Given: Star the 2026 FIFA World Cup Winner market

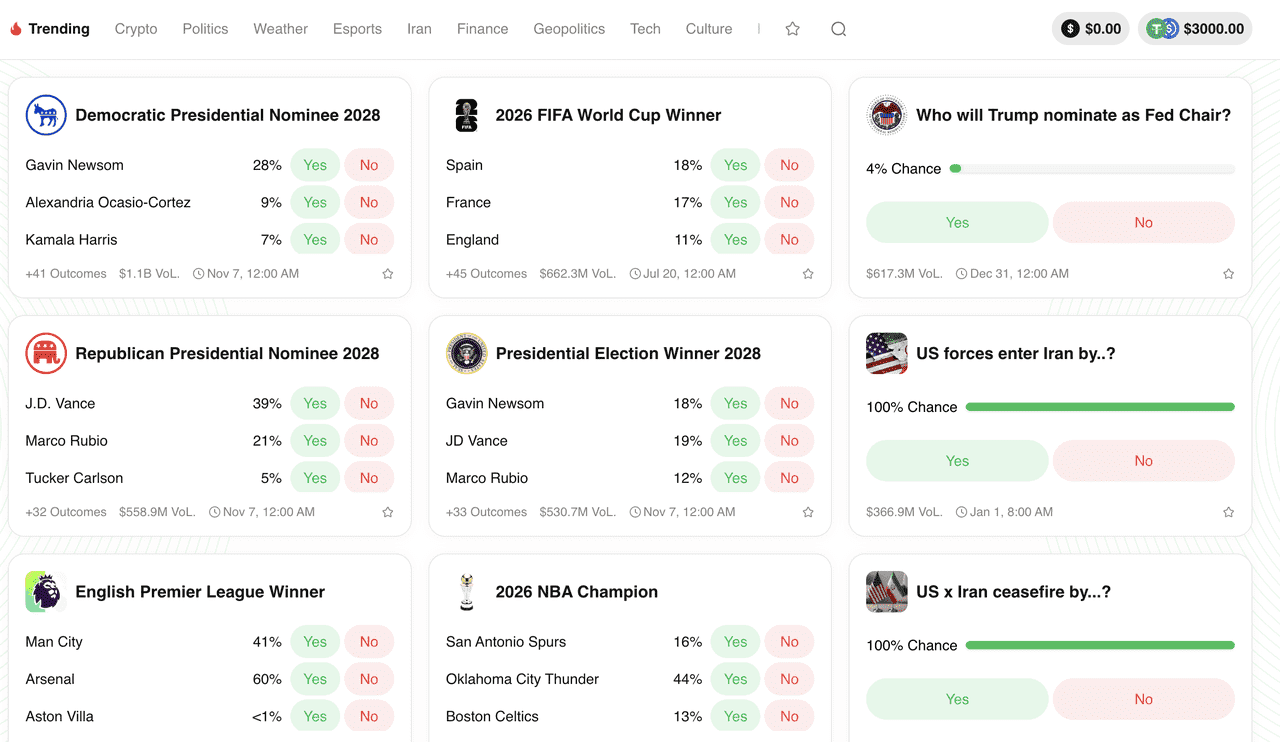Looking at the screenshot, I should click(x=808, y=274).
